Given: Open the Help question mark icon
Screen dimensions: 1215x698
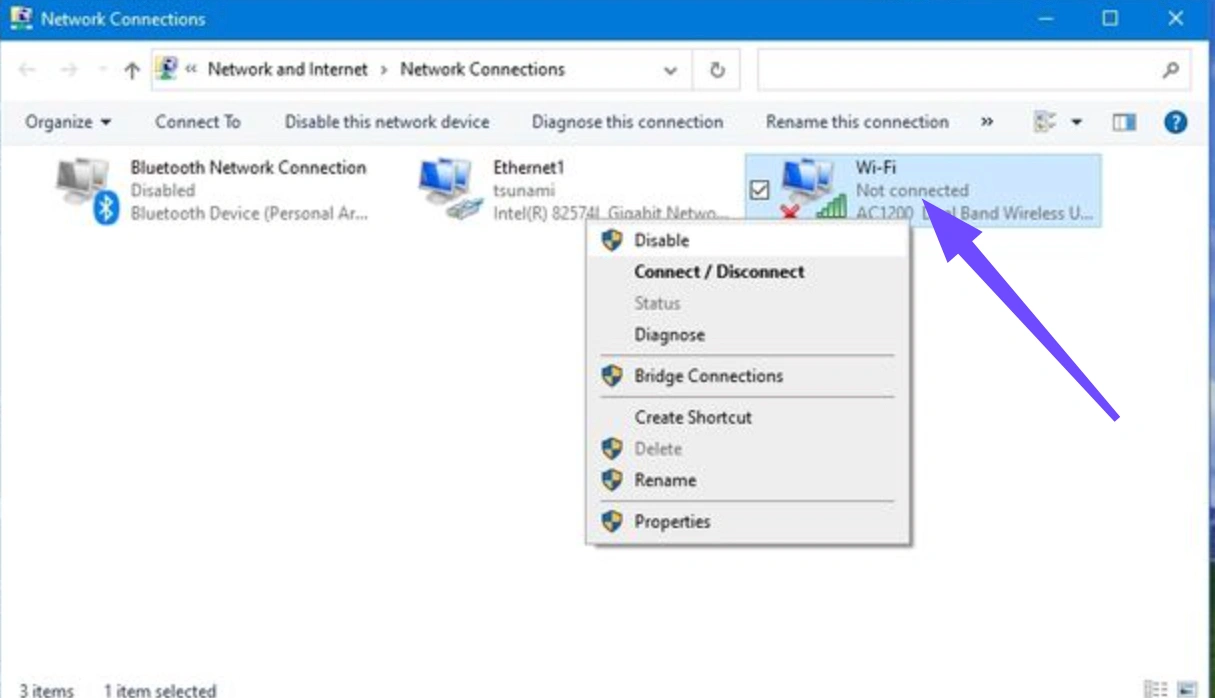Looking at the screenshot, I should (x=1176, y=122).
